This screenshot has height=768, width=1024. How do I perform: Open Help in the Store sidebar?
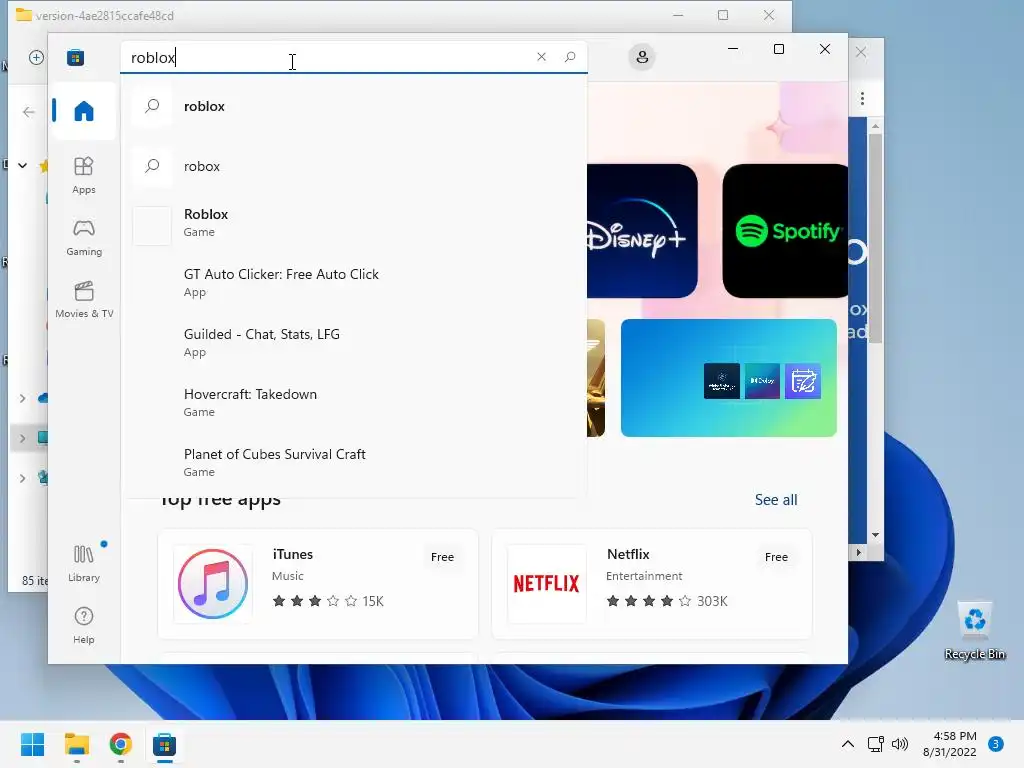click(84, 625)
